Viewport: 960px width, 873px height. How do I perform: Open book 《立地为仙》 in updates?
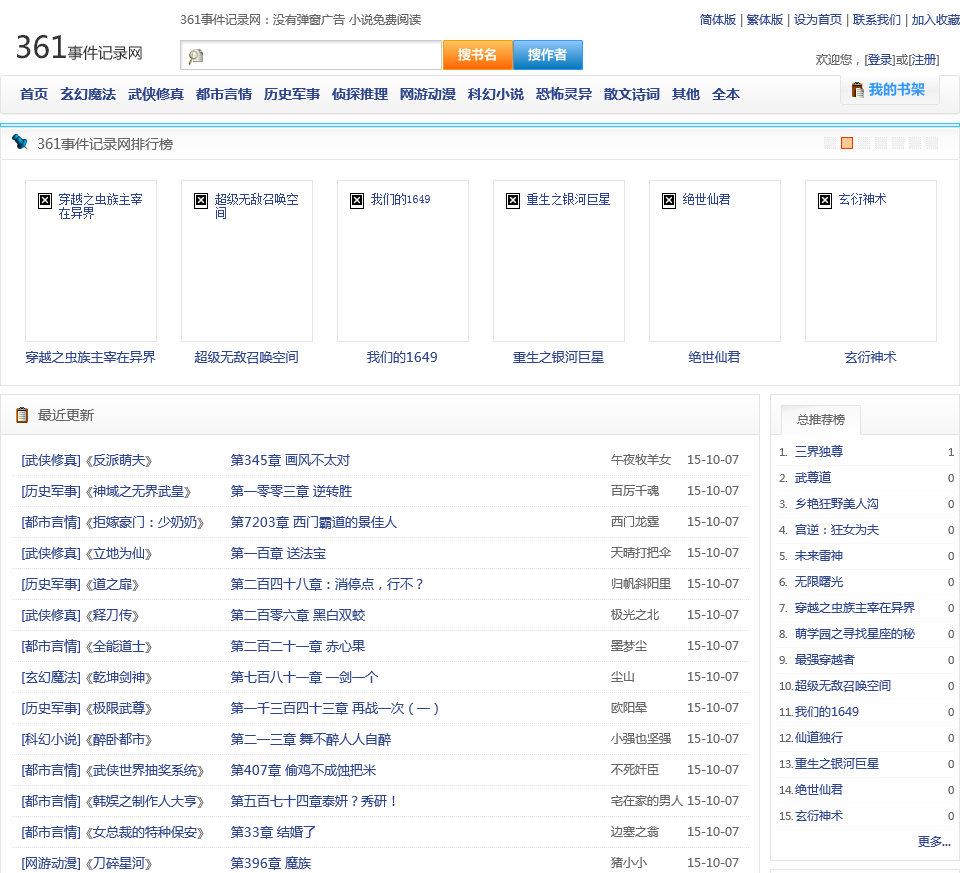tap(119, 554)
